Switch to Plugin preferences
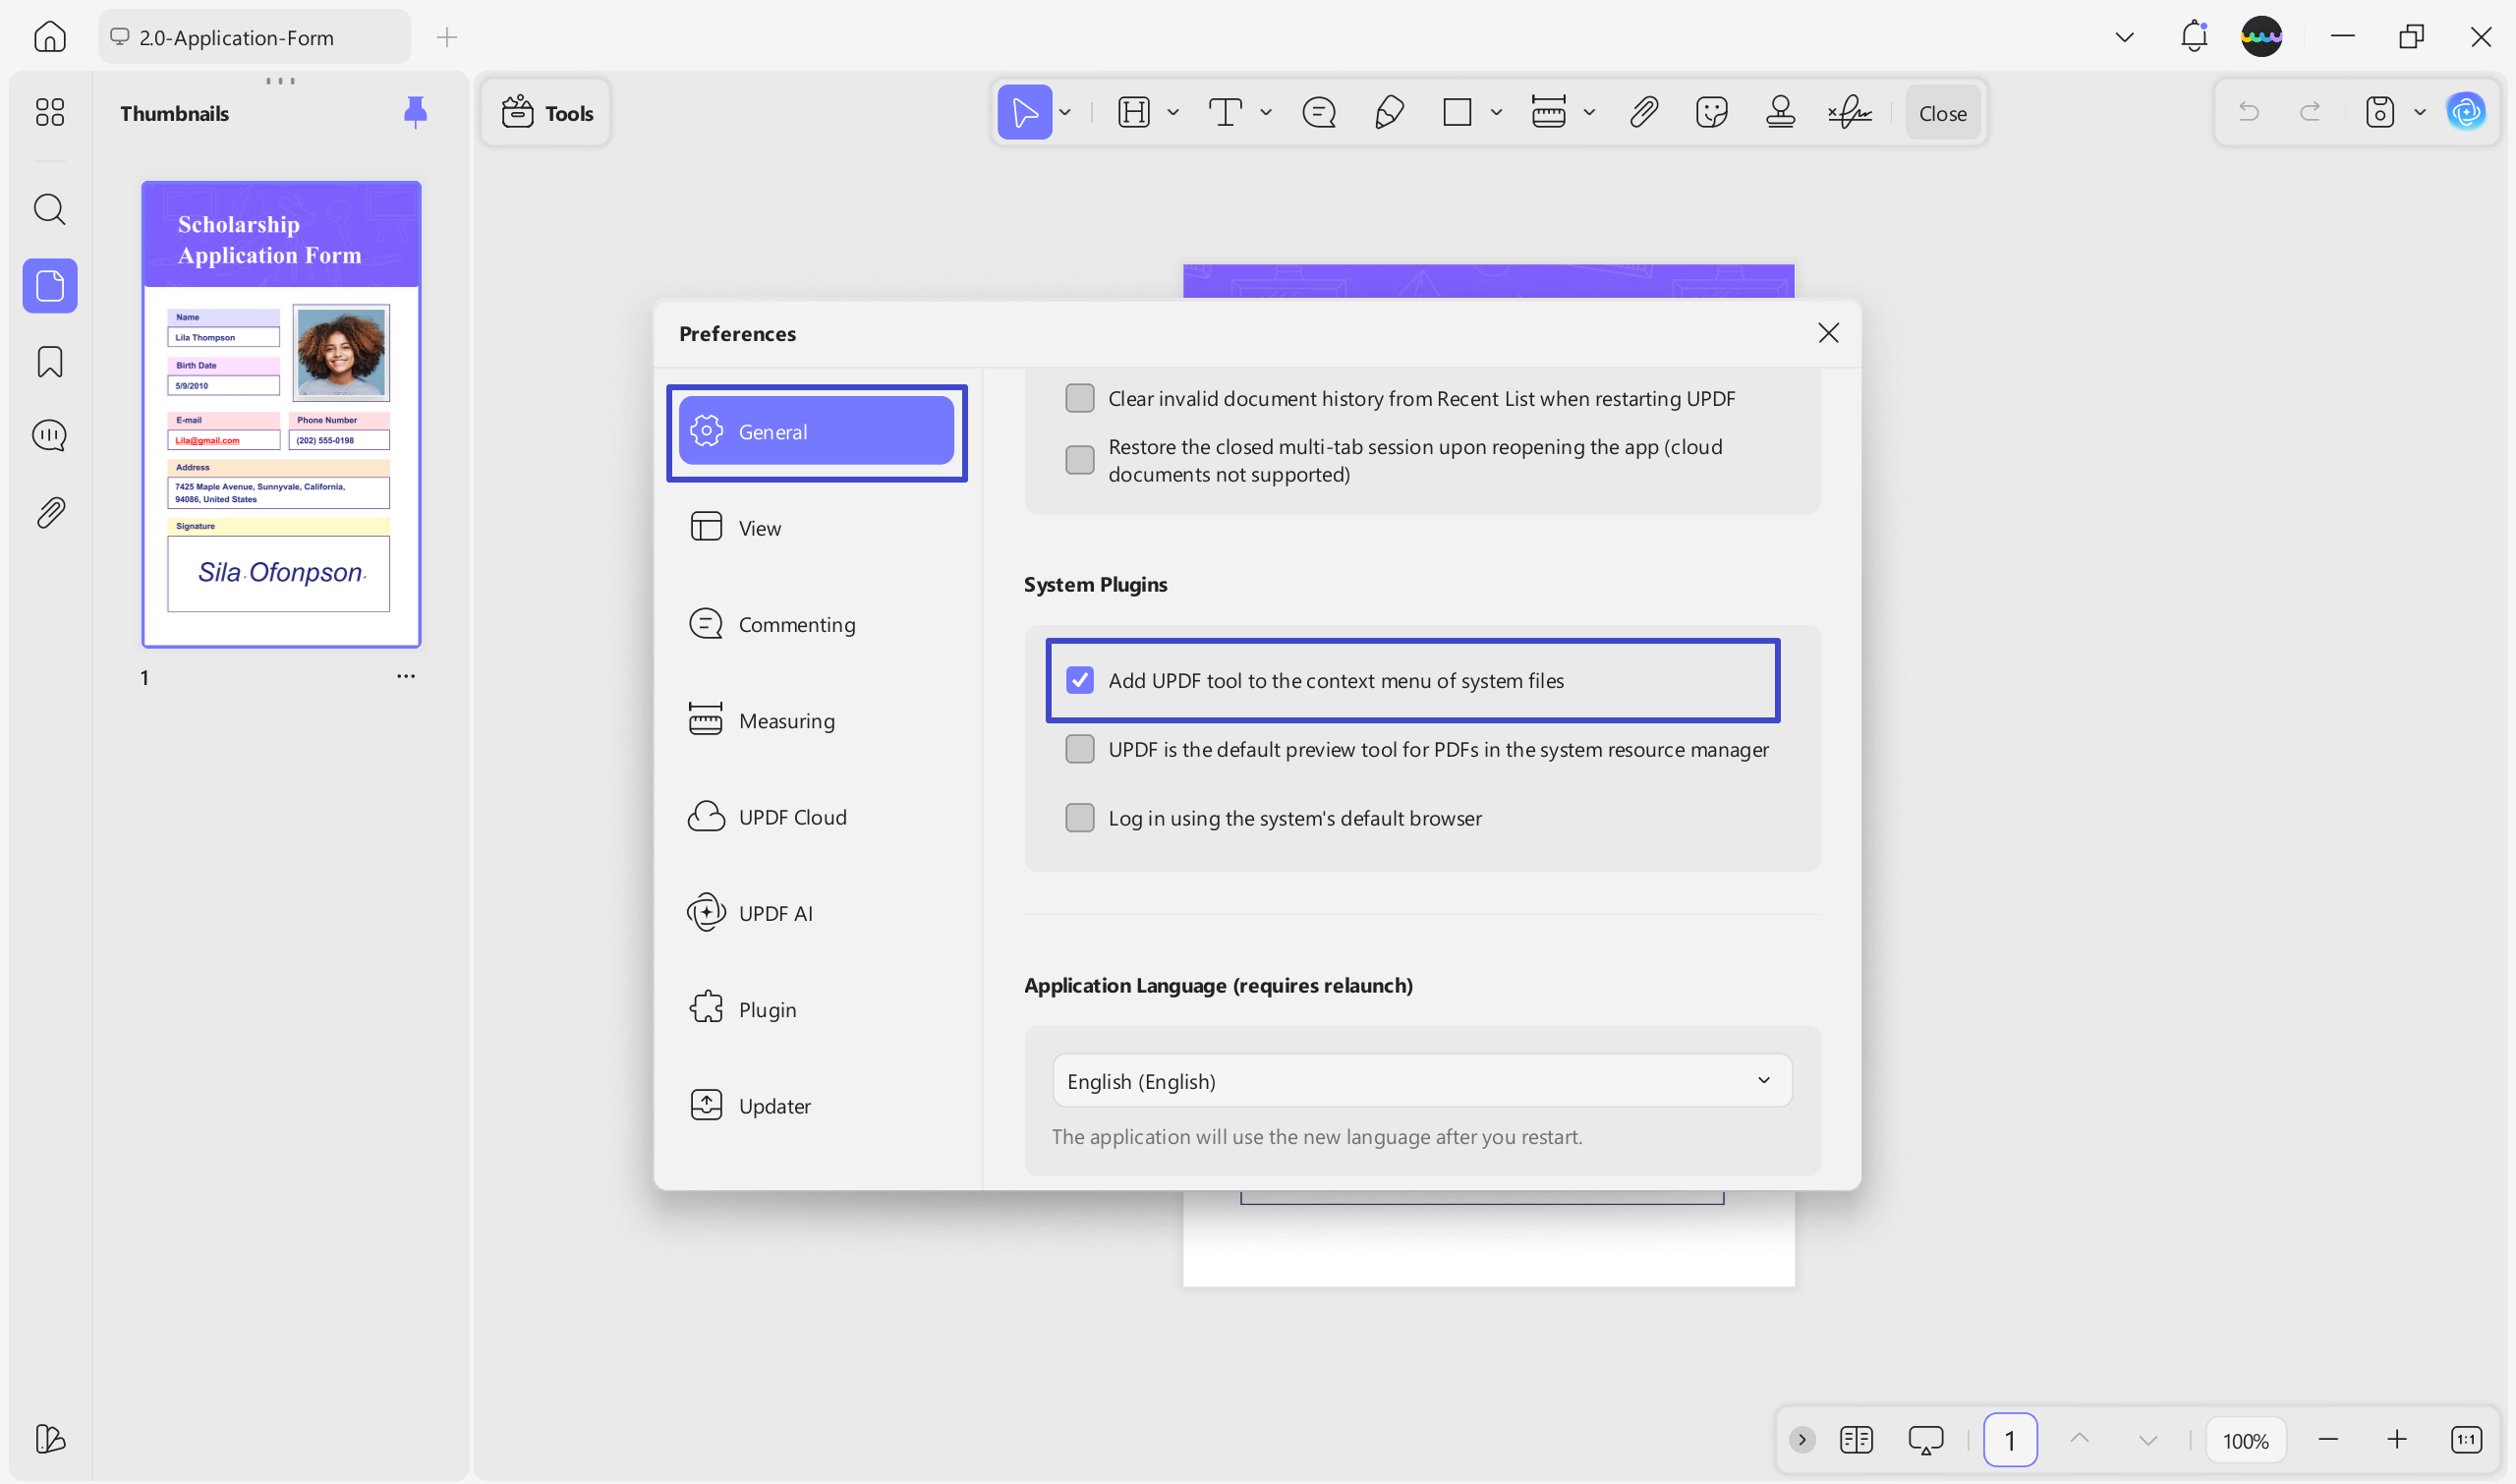 [816, 1009]
